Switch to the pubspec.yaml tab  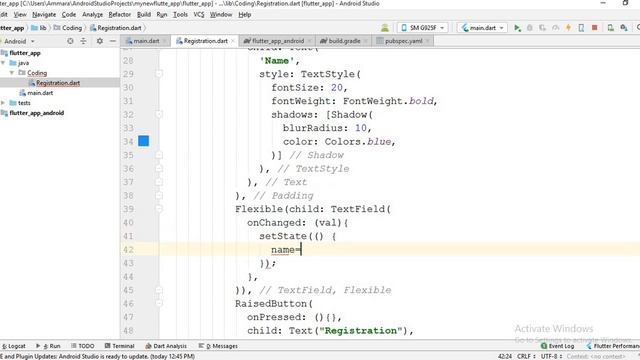[404, 41]
